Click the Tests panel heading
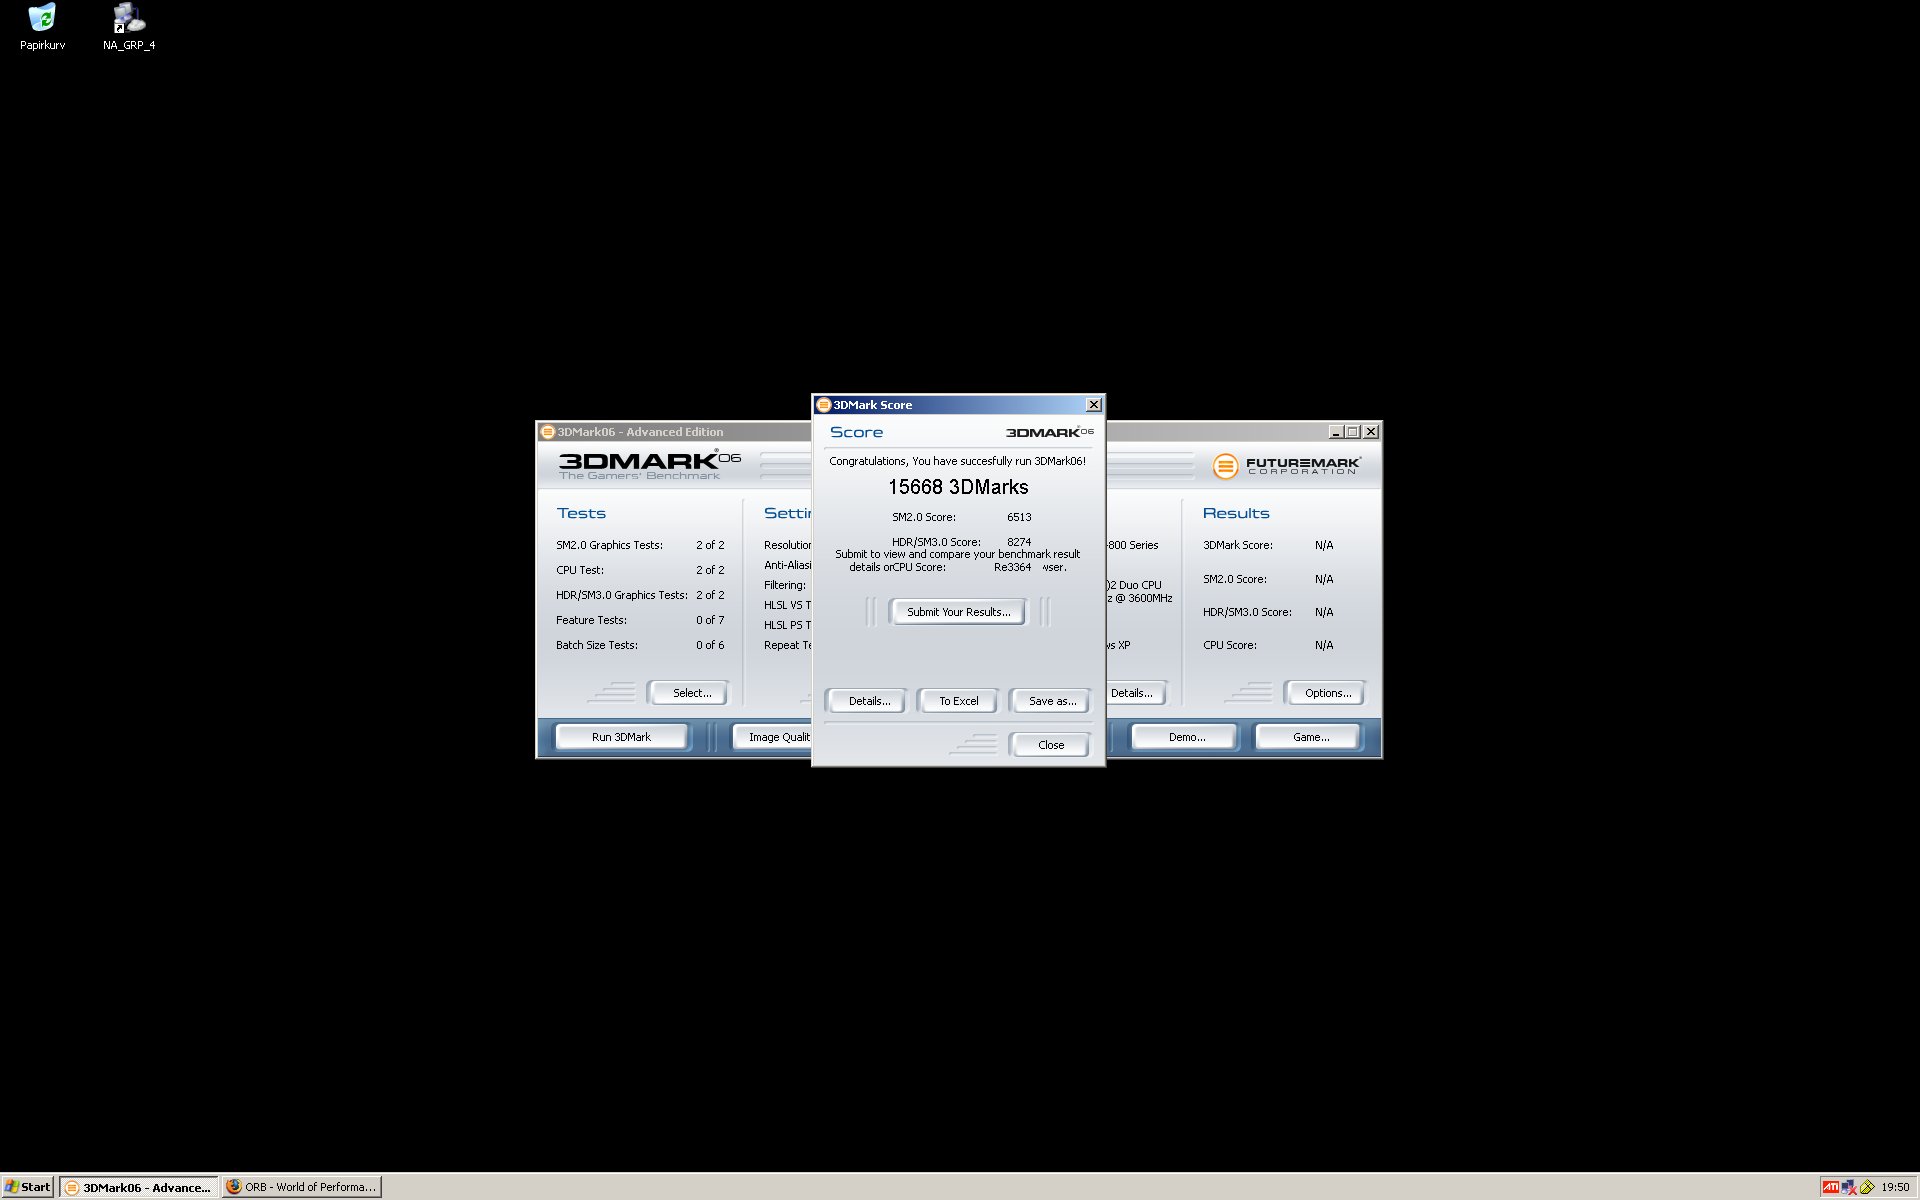This screenshot has width=1920, height=1200. click(x=581, y=513)
